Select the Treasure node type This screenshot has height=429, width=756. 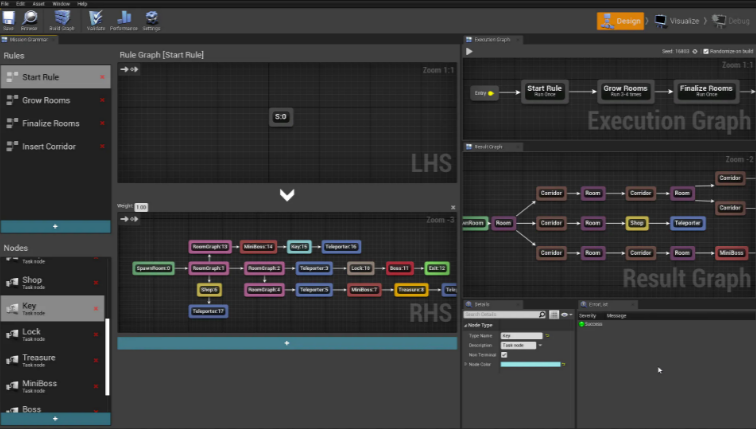(x=52, y=361)
